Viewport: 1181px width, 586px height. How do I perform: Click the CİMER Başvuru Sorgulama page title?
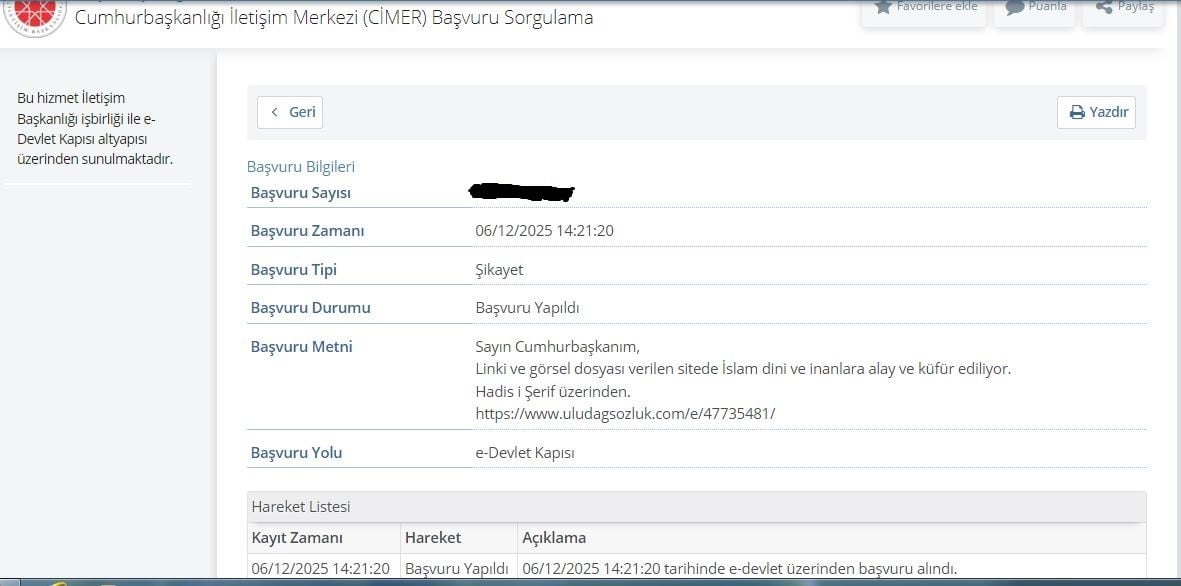(x=333, y=17)
